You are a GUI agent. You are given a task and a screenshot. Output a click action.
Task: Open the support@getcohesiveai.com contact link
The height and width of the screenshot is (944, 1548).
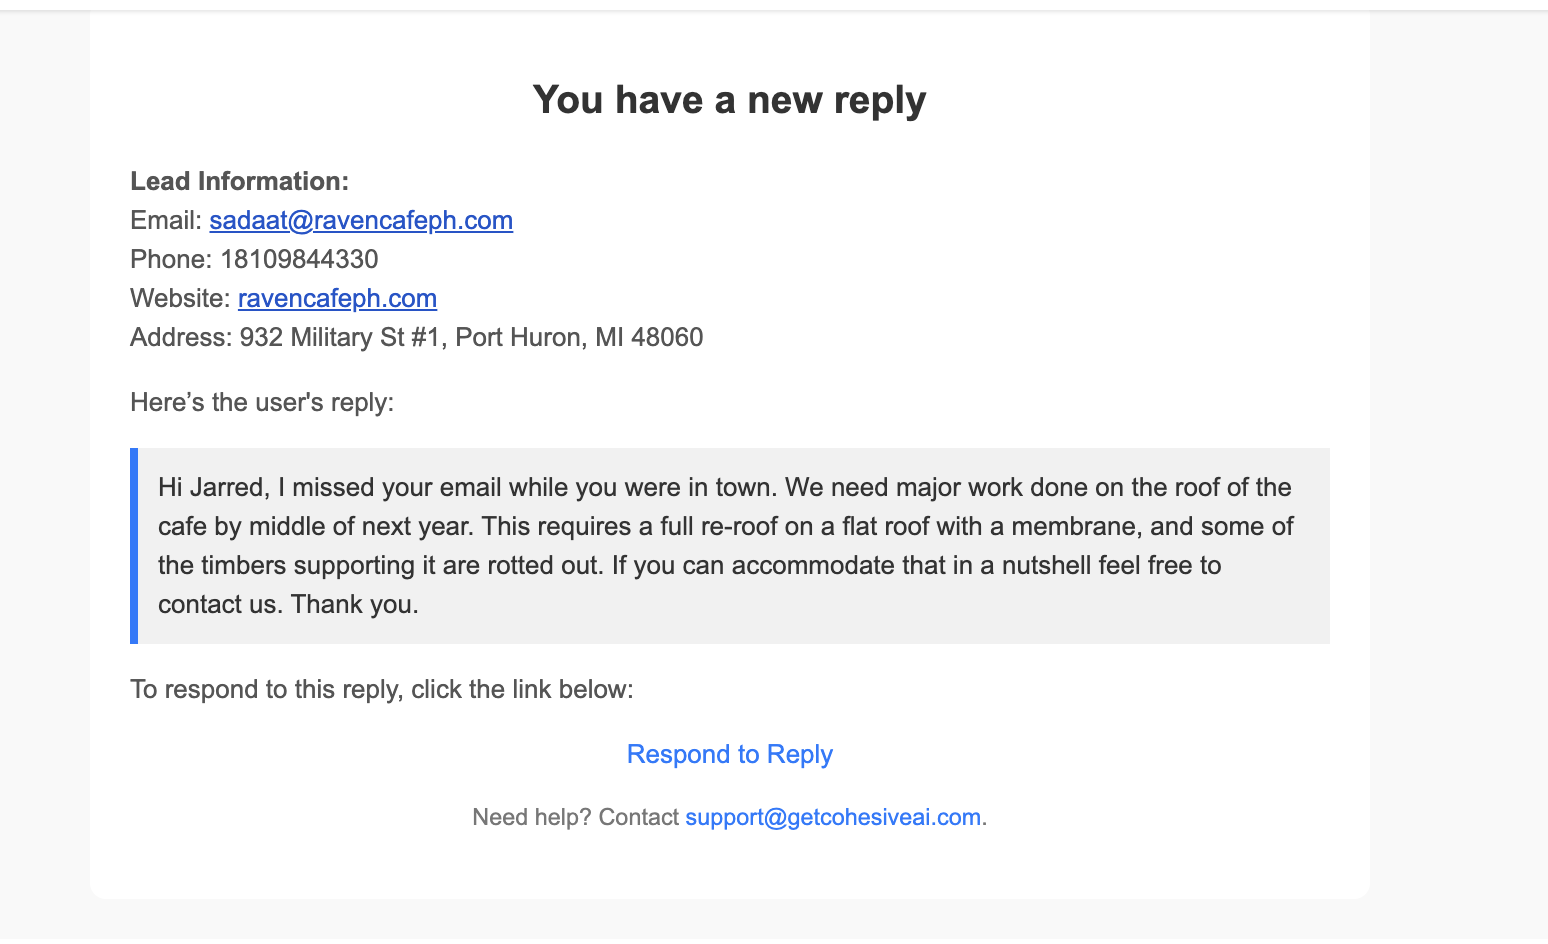click(x=832, y=818)
